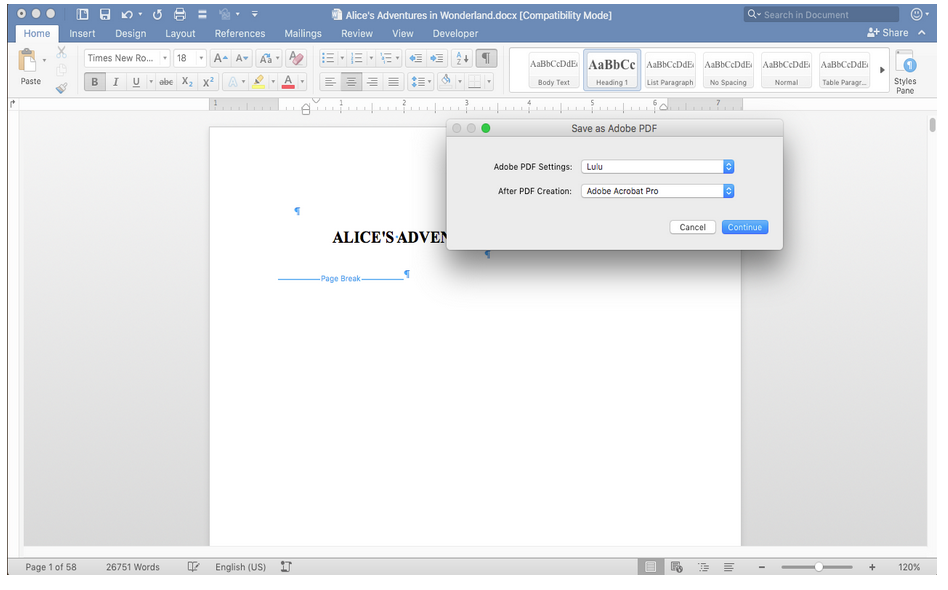Viewport: 948px width, 590px height.
Task: Toggle Bold formatting
Action: [94, 82]
